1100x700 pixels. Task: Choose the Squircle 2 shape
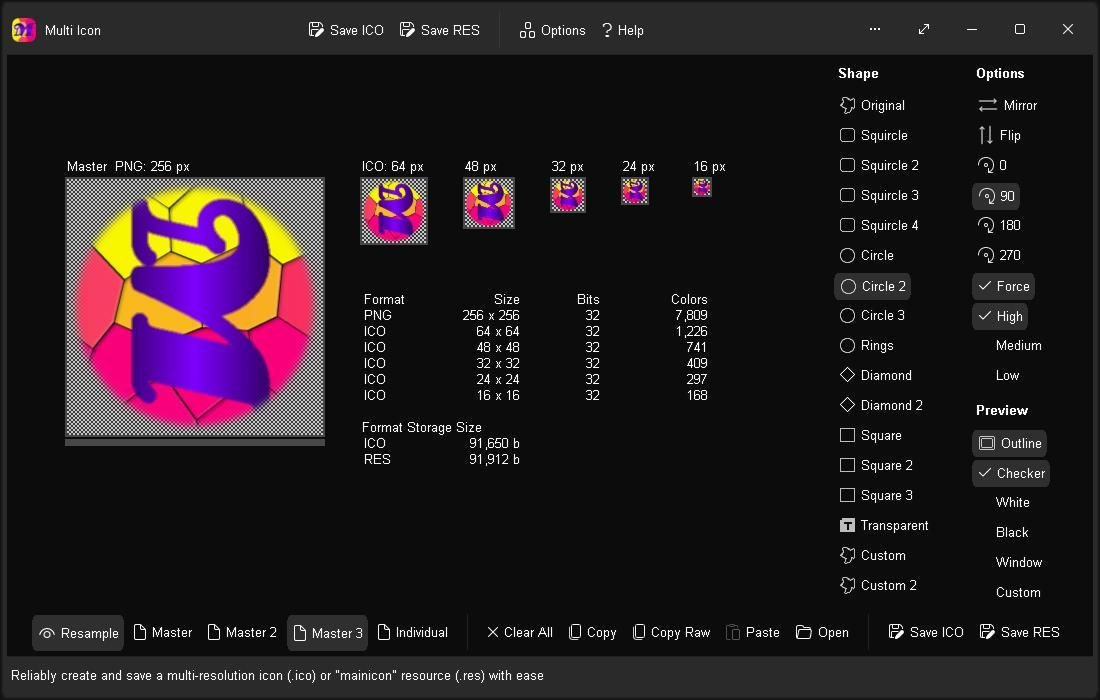(879, 166)
